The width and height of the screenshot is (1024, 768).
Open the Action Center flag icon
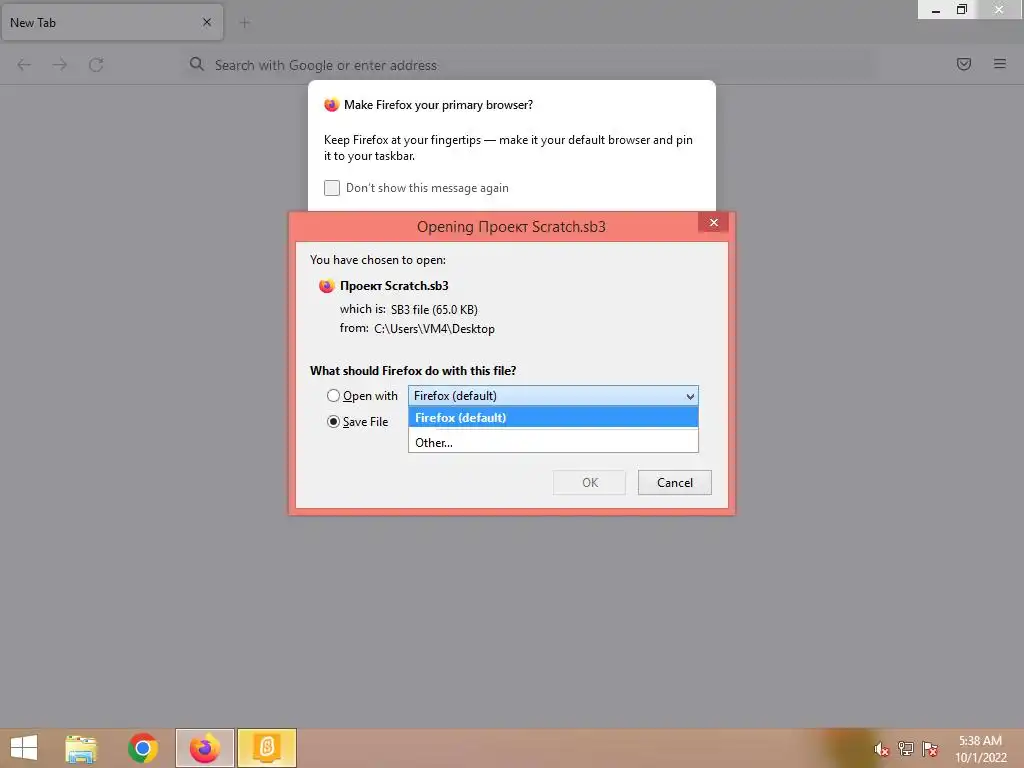(x=930, y=749)
